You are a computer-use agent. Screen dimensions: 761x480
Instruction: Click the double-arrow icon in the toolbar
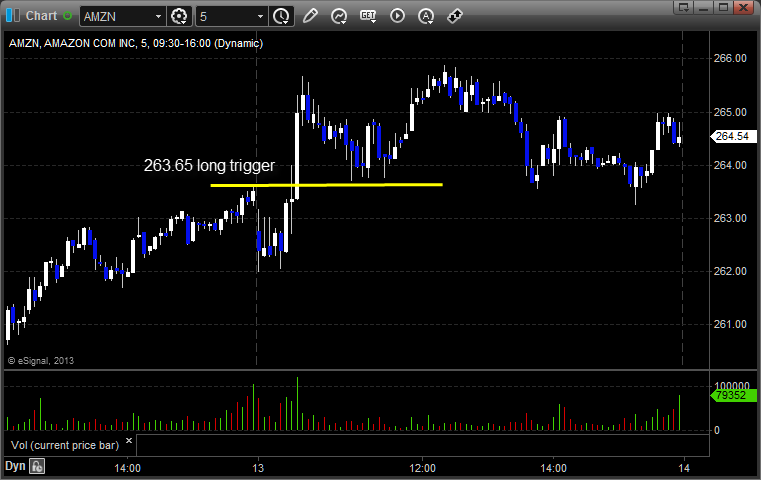point(455,16)
